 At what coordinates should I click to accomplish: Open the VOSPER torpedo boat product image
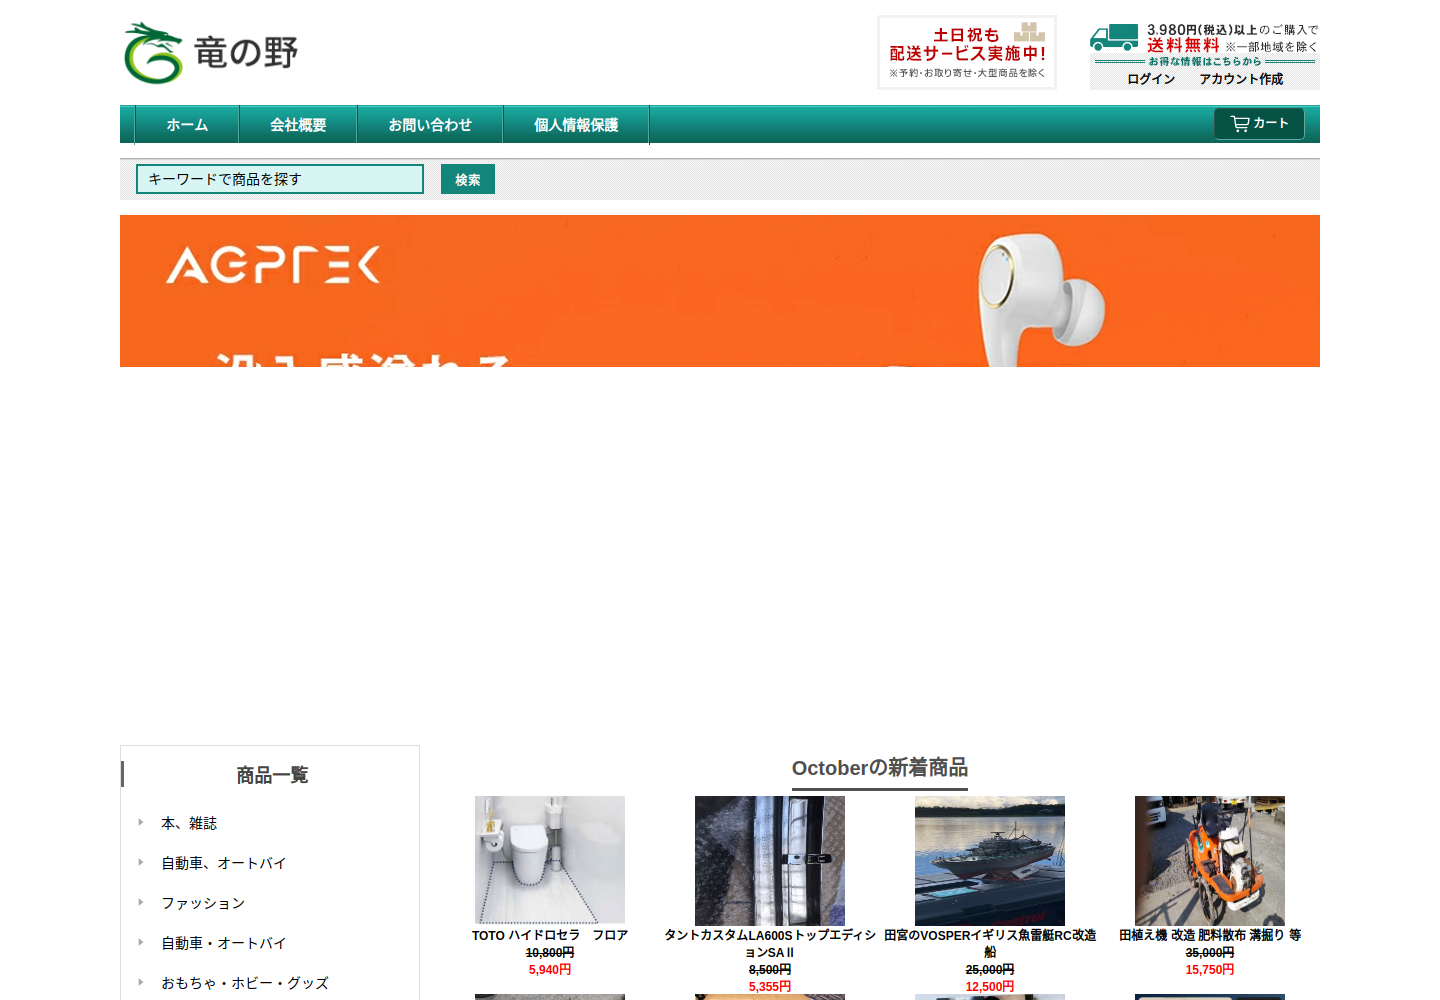[x=990, y=860]
